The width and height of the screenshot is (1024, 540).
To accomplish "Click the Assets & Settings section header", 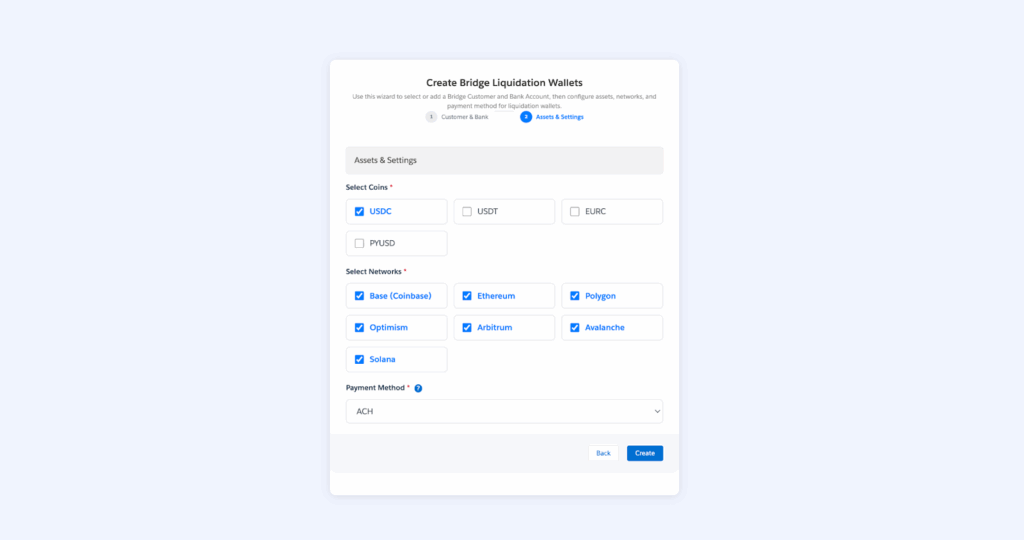I will point(504,160).
